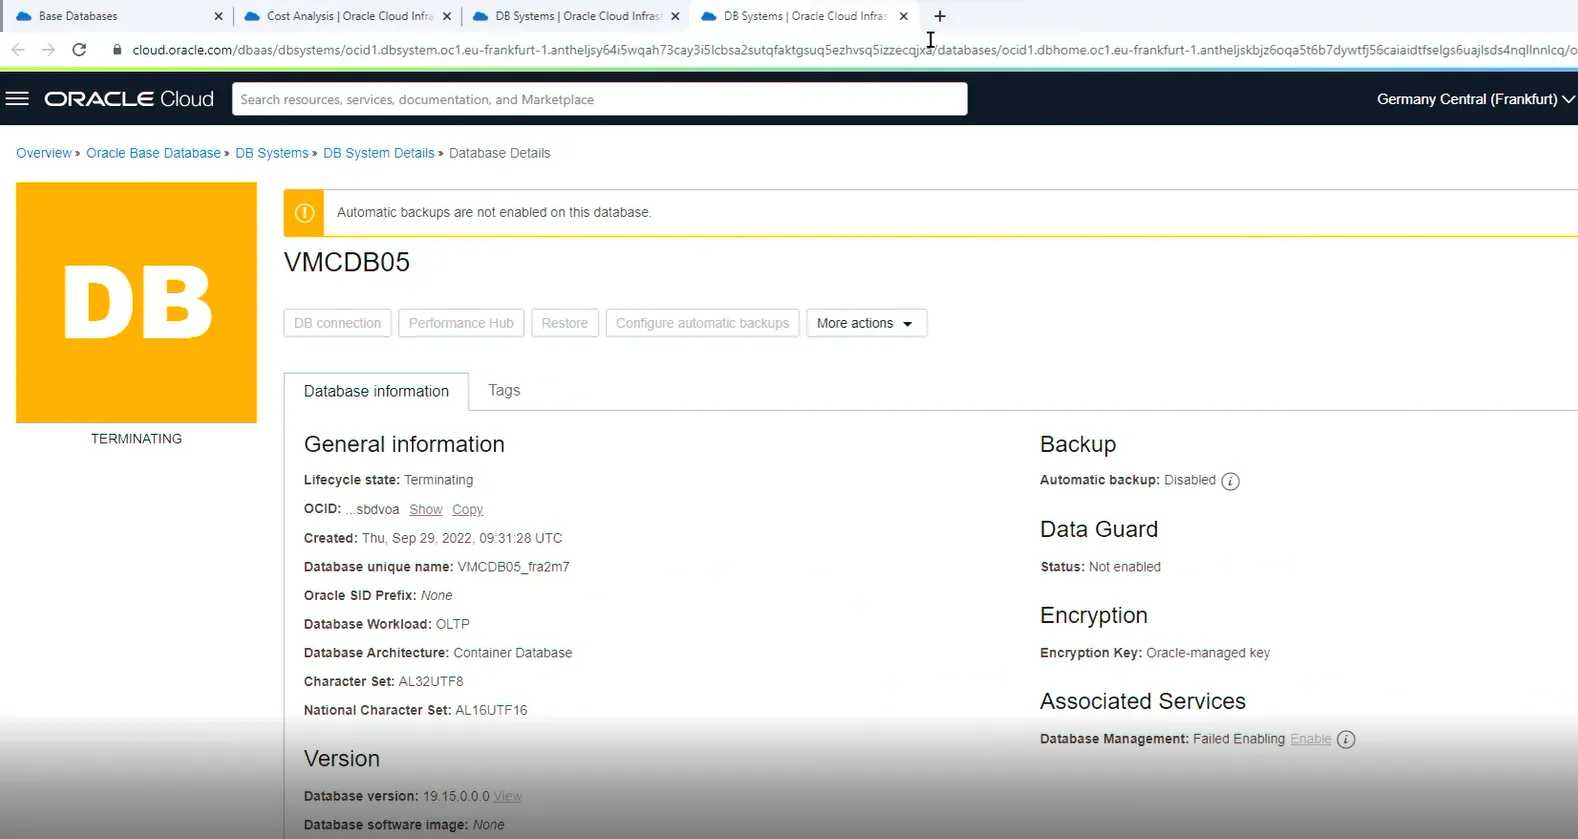Click the Oracle Cloud logo
This screenshot has height=839, width=1578.
pyautogui.click(x=129, y=99)
